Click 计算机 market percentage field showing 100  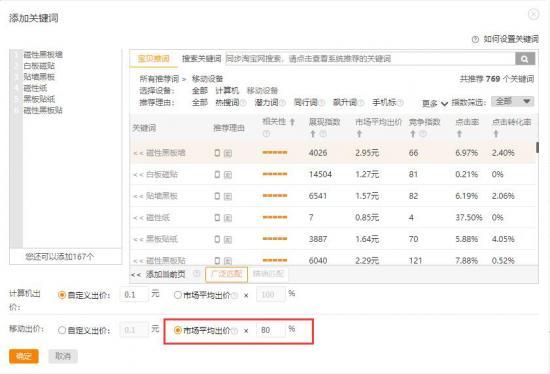(x=270, y=295)
